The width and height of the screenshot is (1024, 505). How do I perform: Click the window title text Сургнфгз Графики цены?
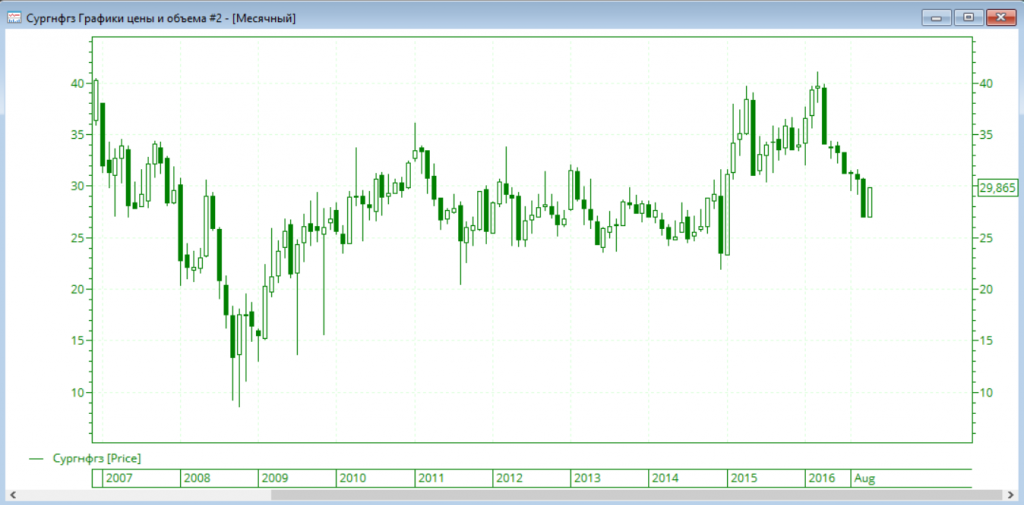pos(160,17)
